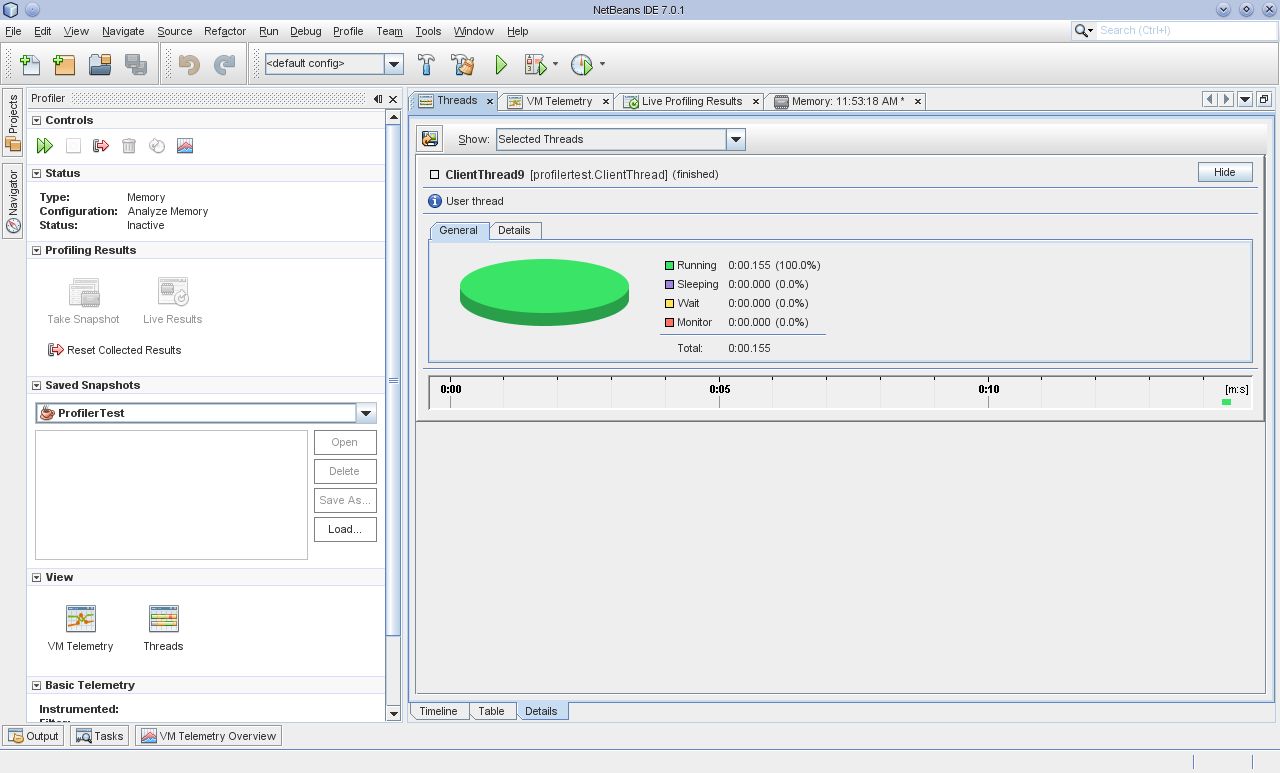1280x773 pixels.
Task: Click the Hide button
Action: point(1225,172)
